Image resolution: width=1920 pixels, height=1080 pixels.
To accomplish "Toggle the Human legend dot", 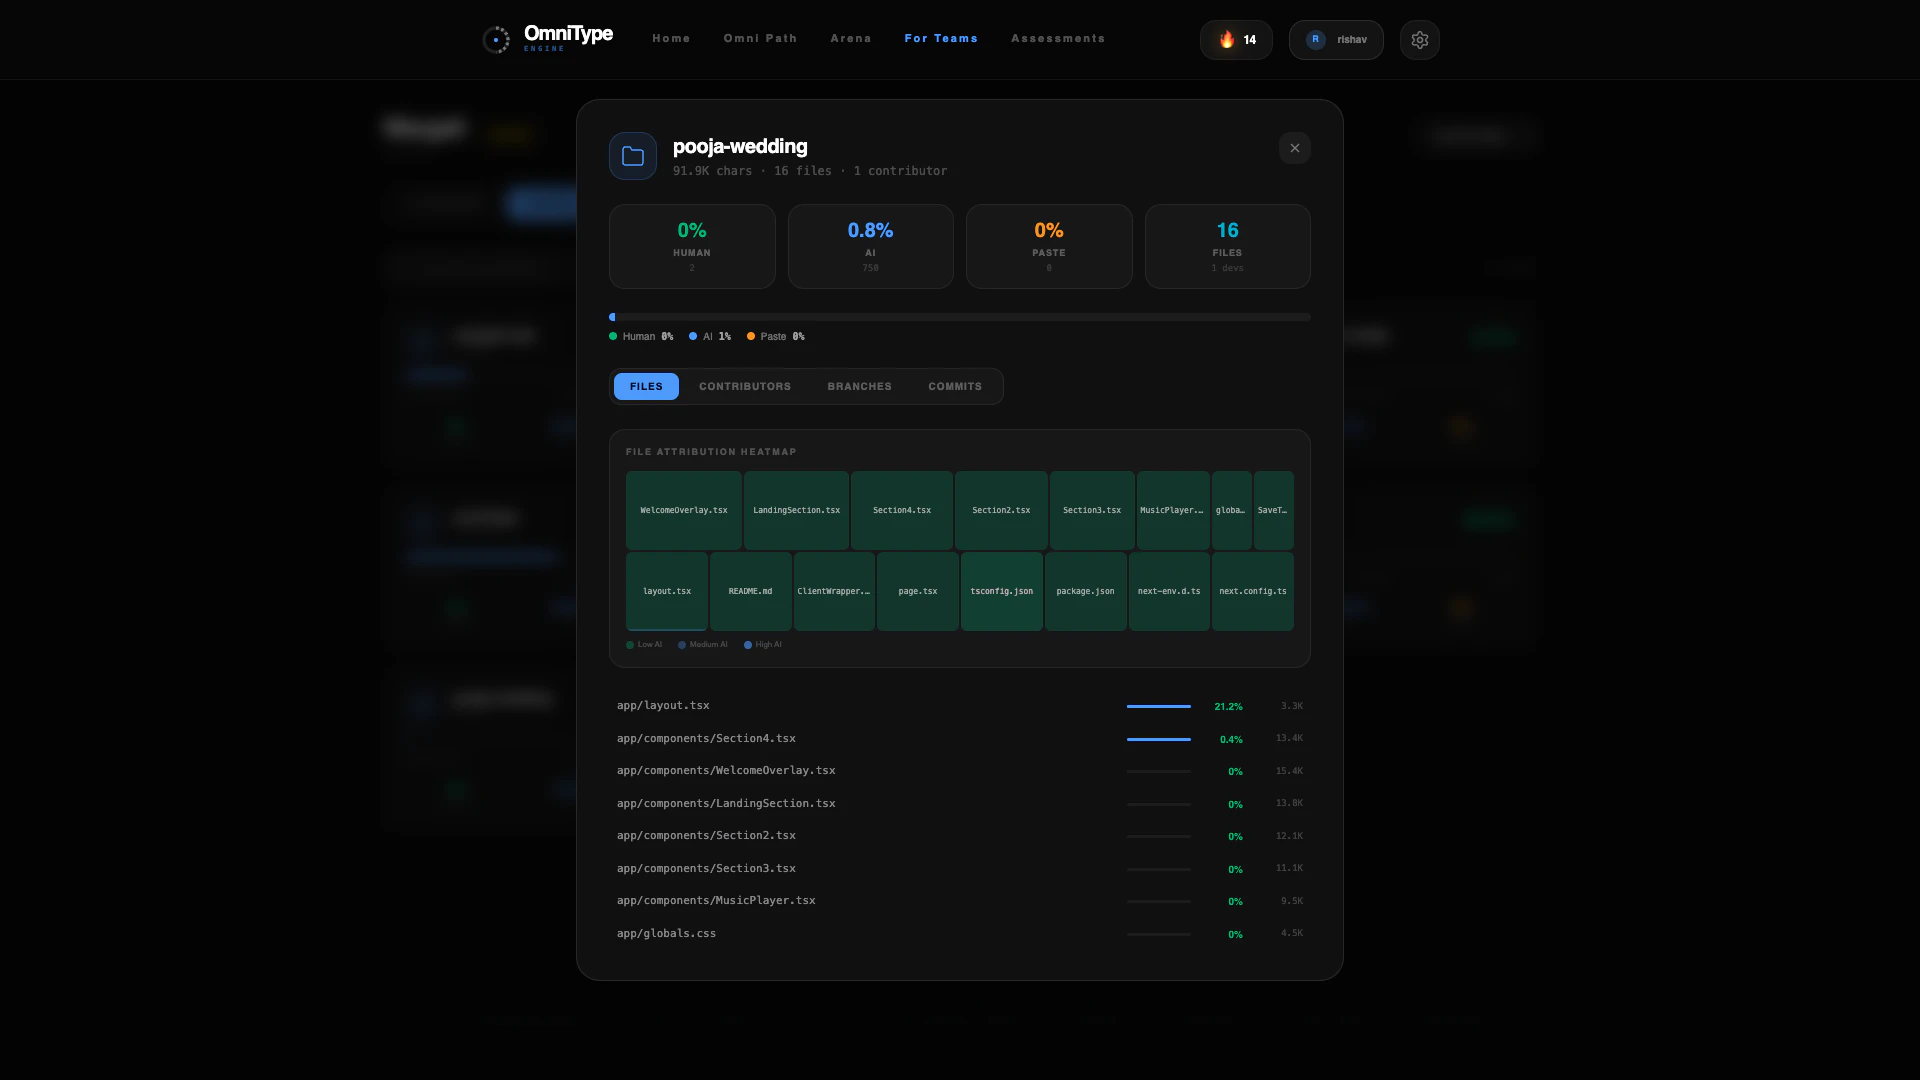I will pos(613,337).
